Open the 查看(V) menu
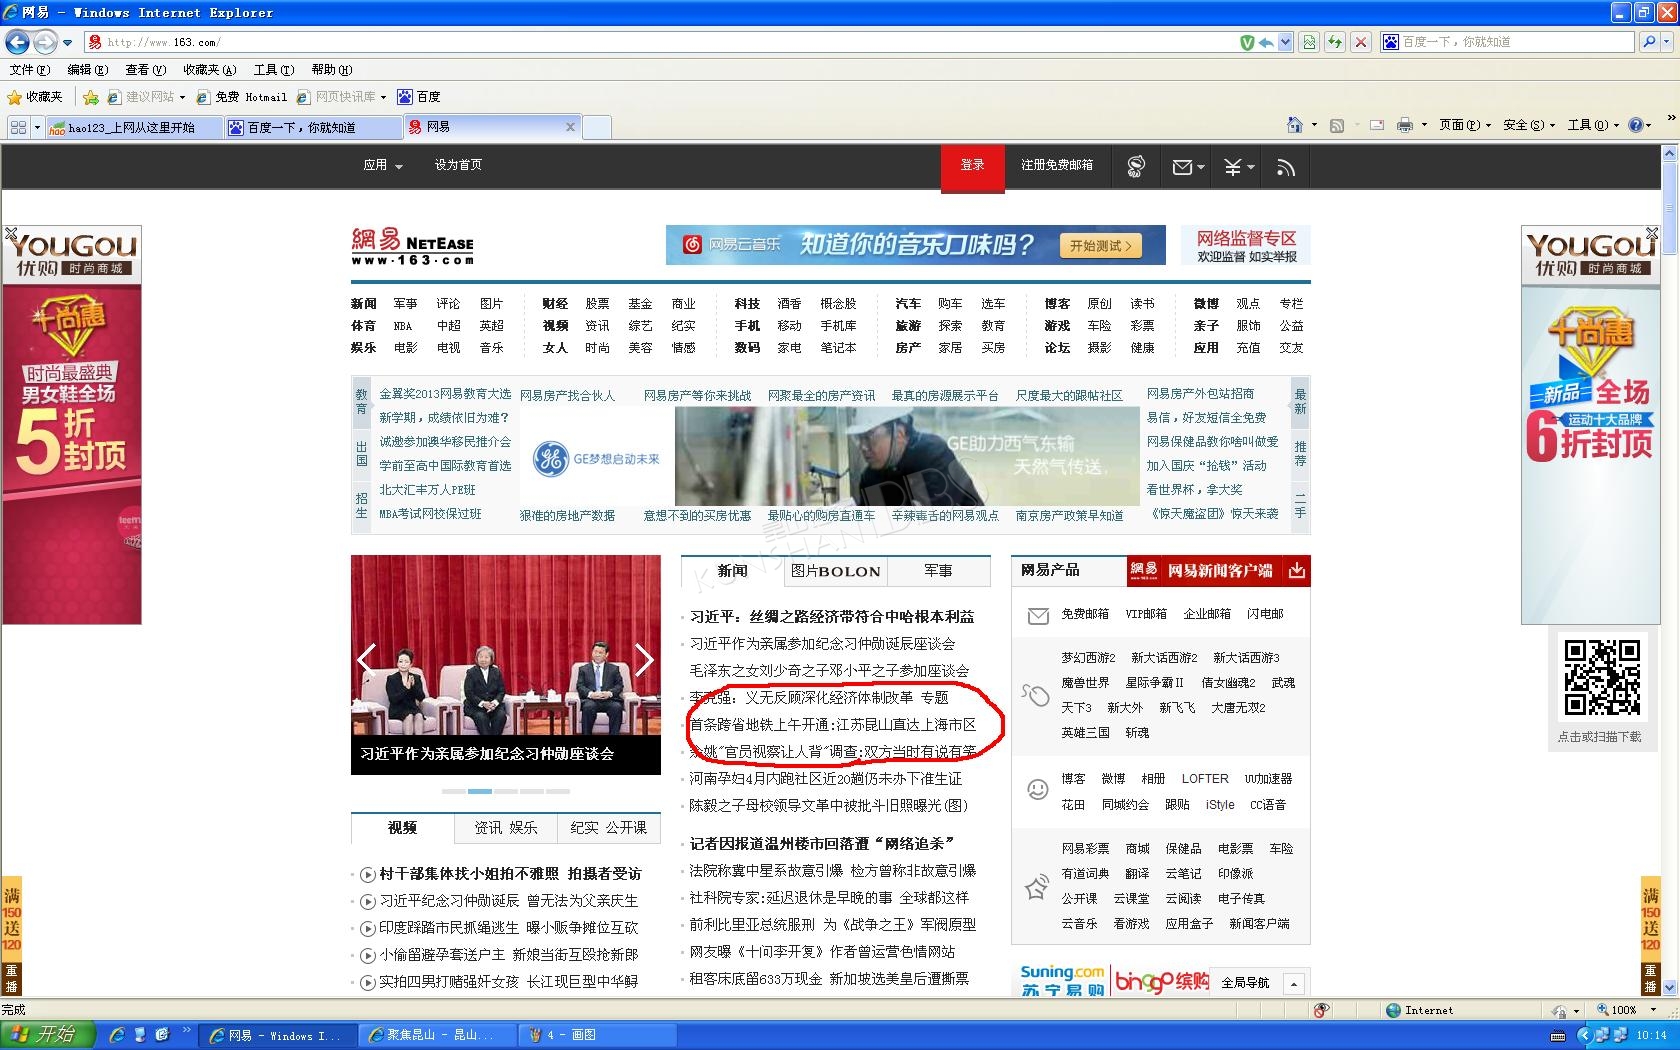Image resolution: width=1680 pixels, height=1050 pixels. click(145, 70)
